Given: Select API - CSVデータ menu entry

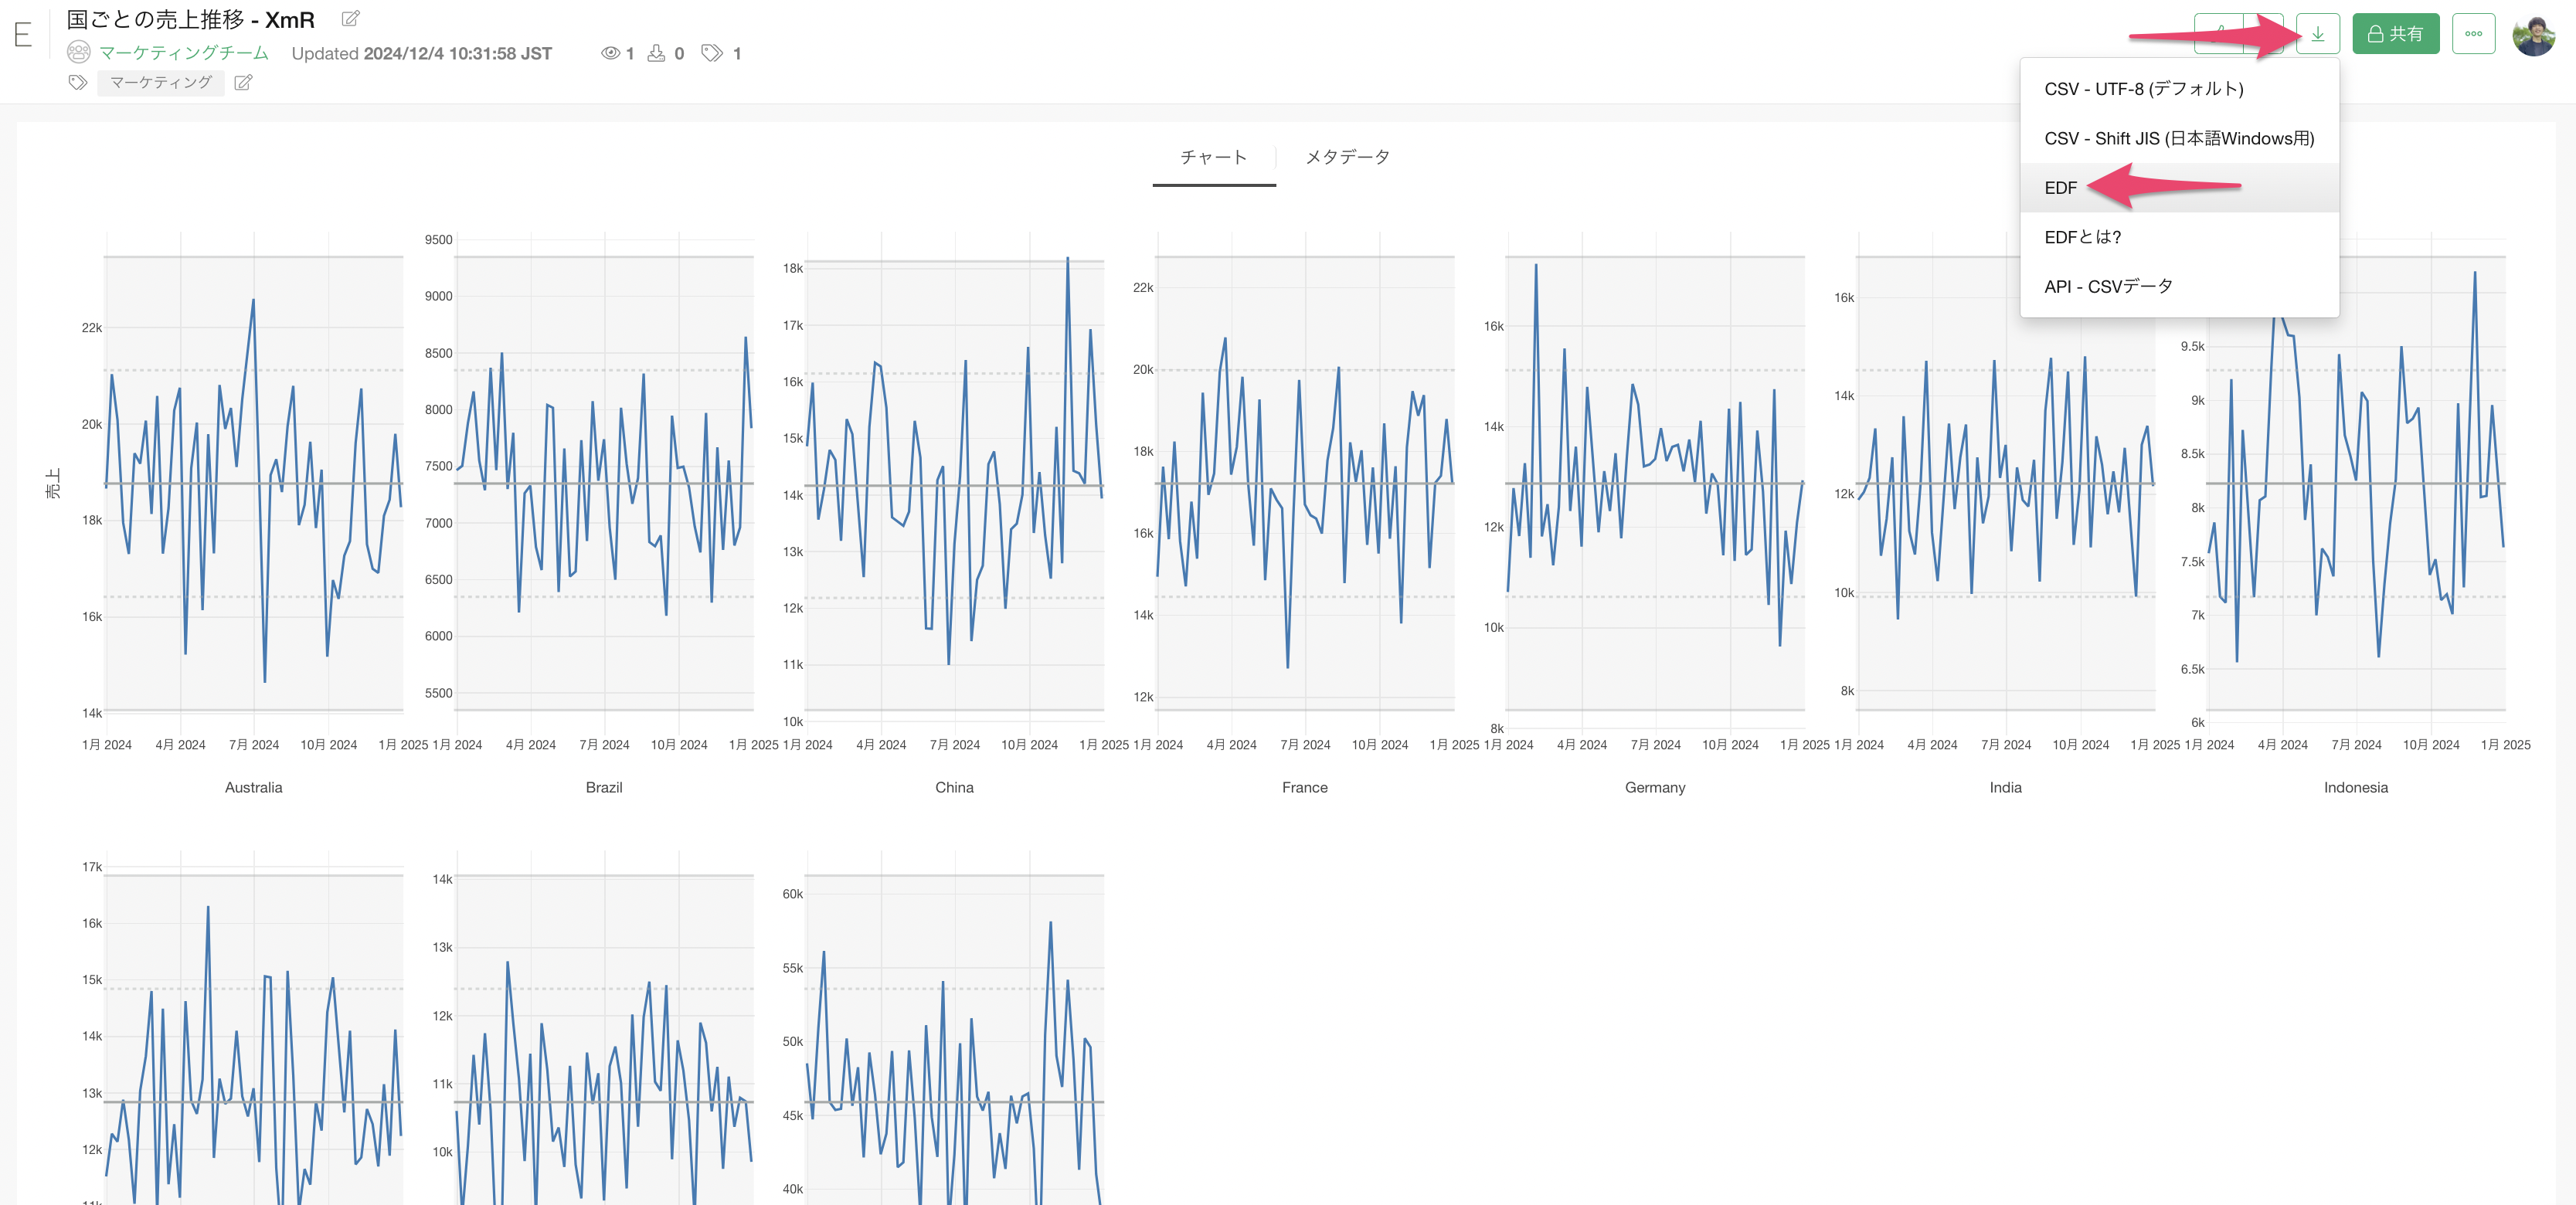Looking at the screenshot, I should click(2107, 287).
